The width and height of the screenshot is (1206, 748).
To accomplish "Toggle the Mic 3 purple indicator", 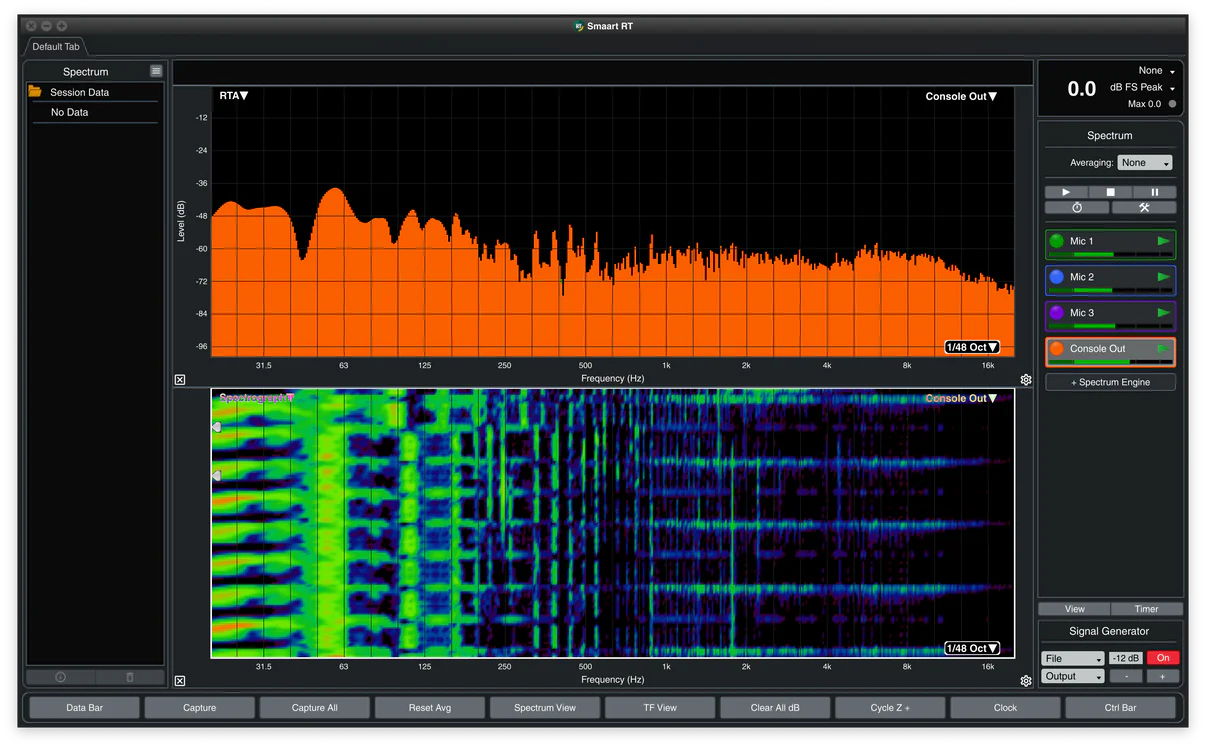I will (x=1057, y=313).
